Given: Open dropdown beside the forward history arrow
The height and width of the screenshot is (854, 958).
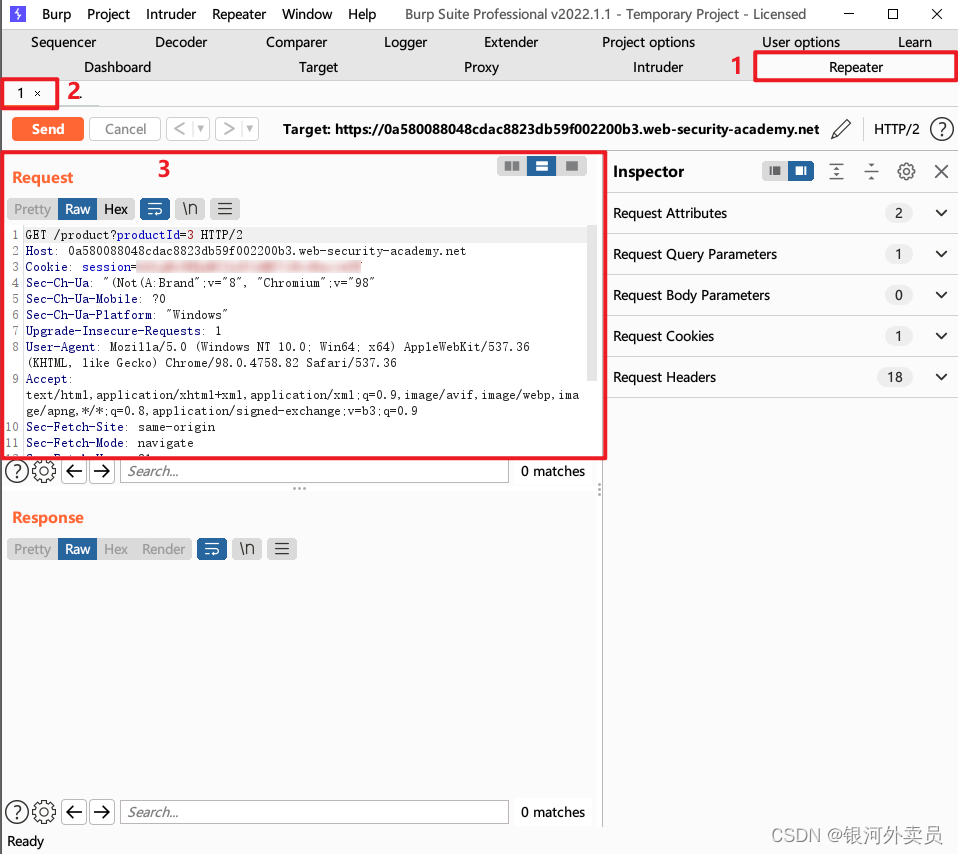Looking at the screenshot, I should 249,129.
